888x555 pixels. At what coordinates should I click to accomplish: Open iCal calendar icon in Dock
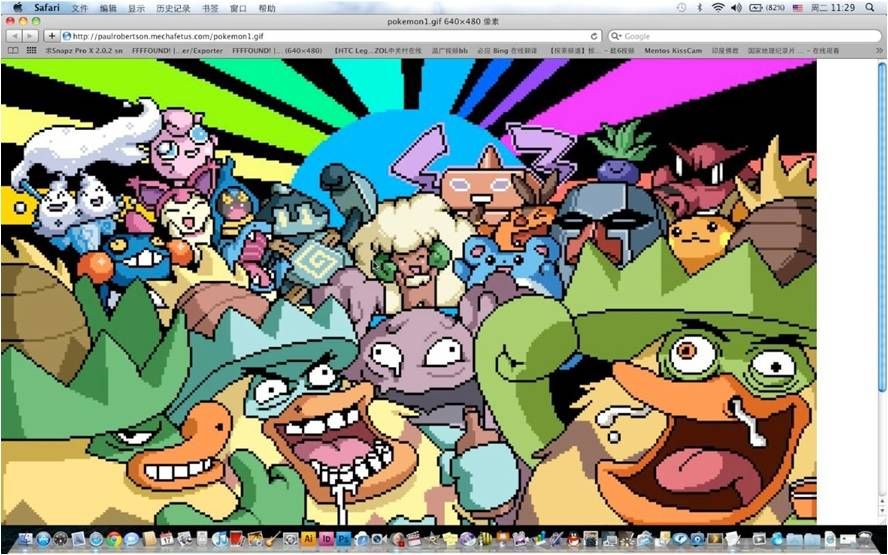click(x=166, y=539)
